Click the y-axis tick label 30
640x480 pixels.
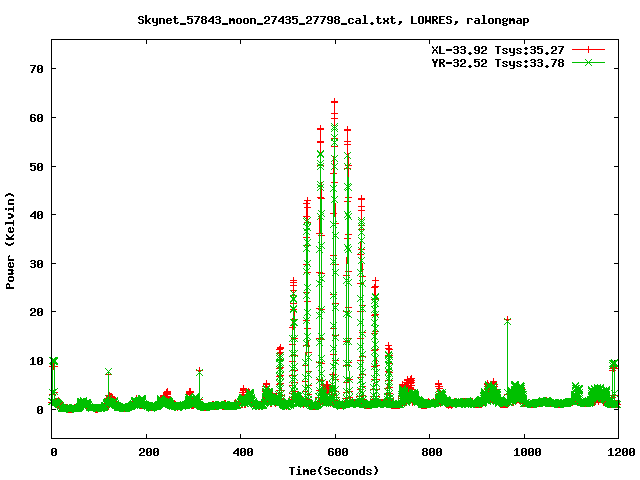[x=36, y=264]
